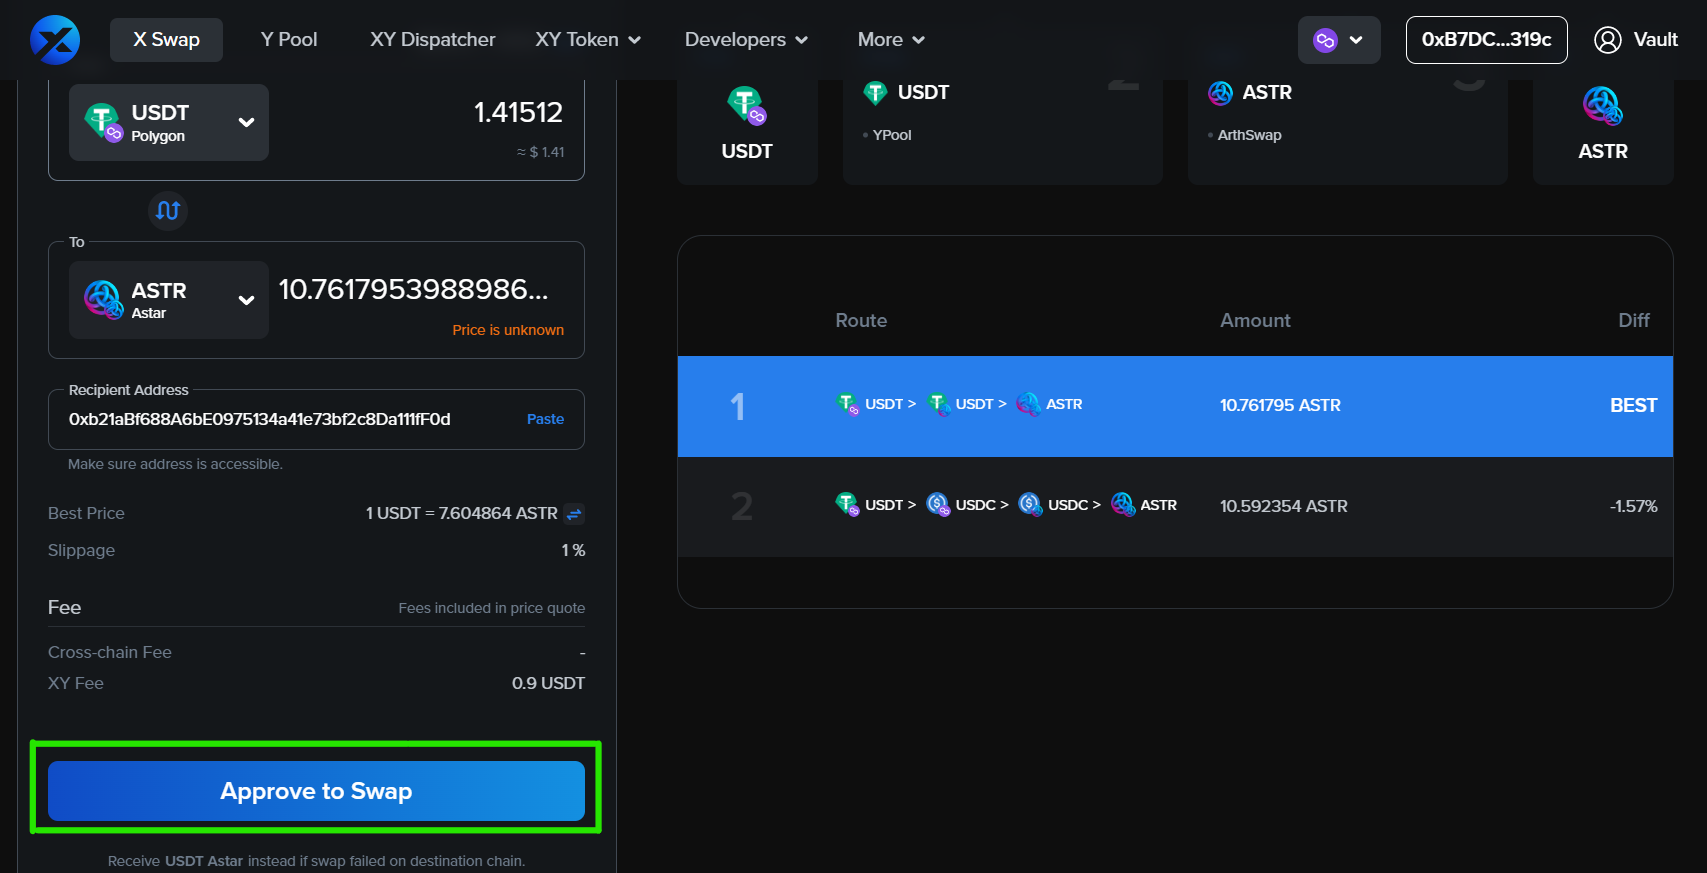The height and width of the screenshot is (873, 1707).
Task: Click Paste next to recipient address
Action: 545,419
